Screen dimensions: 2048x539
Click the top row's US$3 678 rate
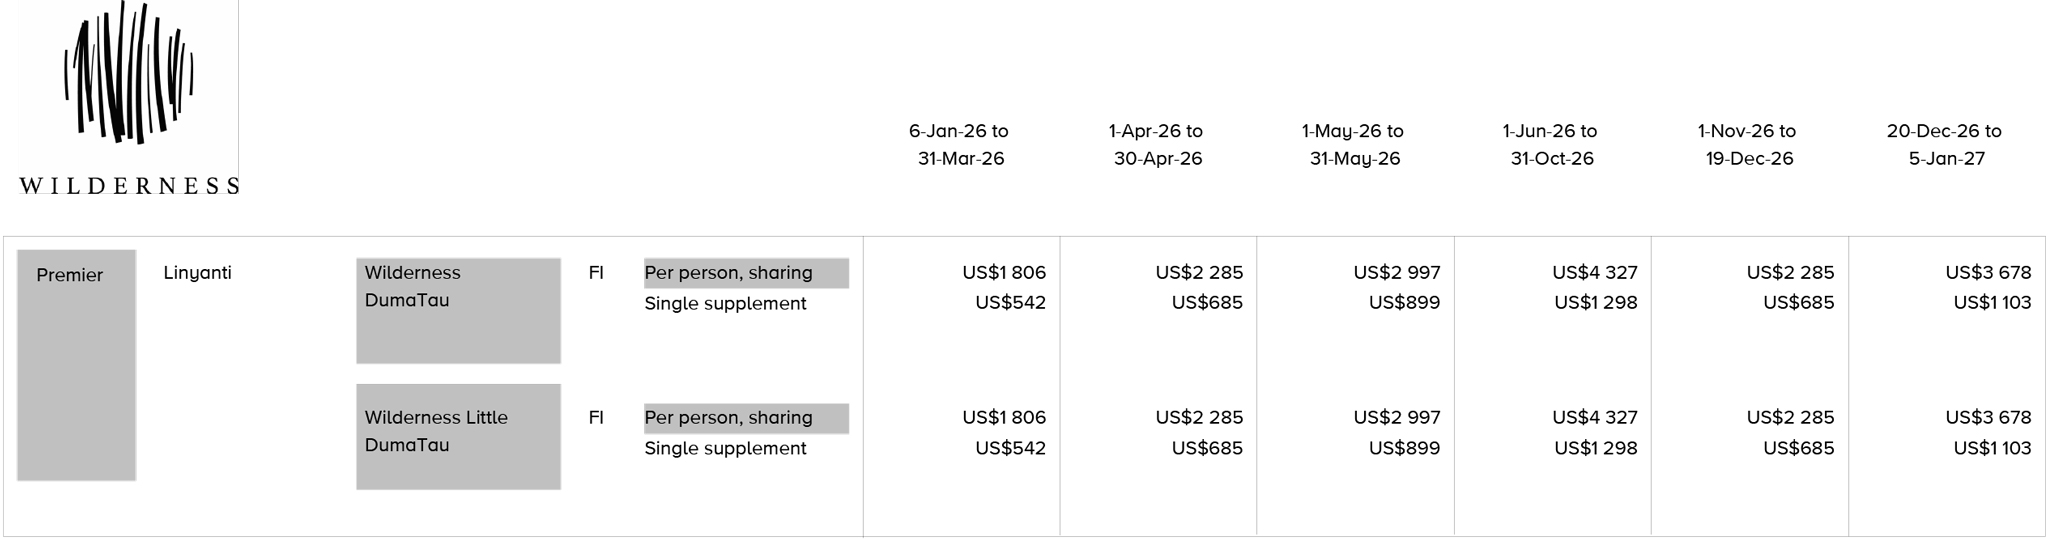click(x=1987, y=273)
